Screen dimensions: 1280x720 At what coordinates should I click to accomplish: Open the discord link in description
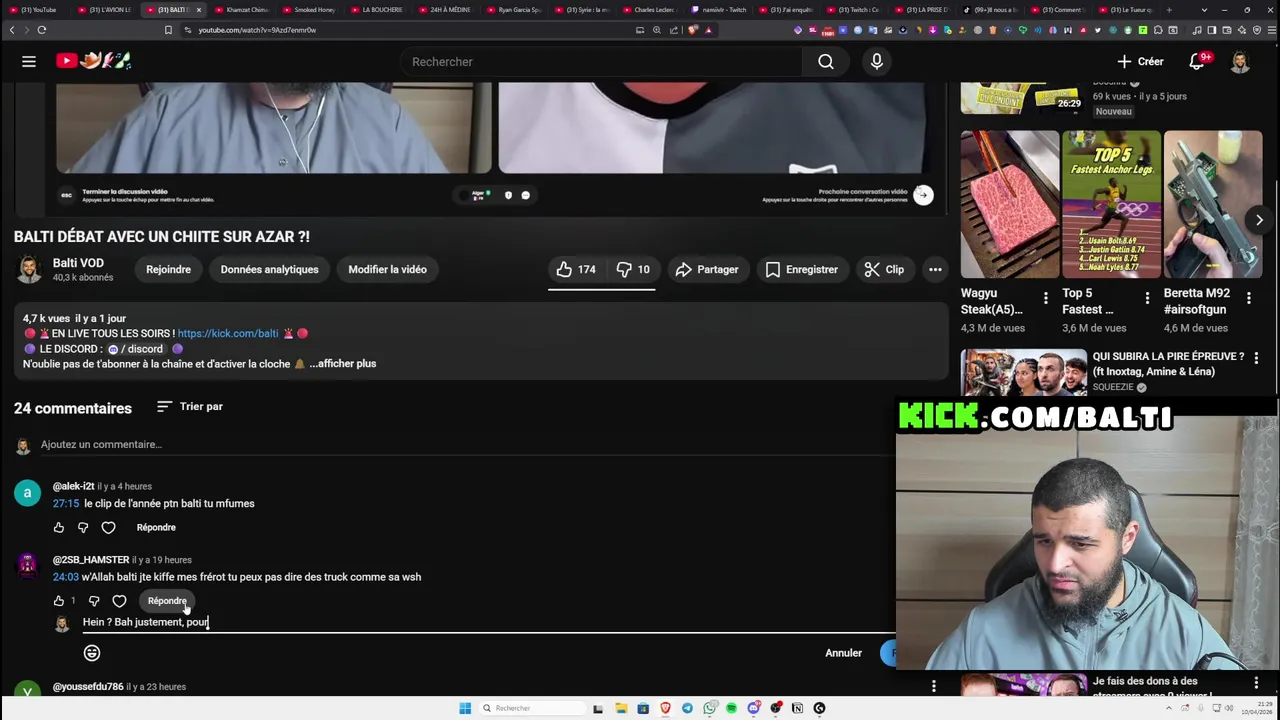tap(135, 349)
